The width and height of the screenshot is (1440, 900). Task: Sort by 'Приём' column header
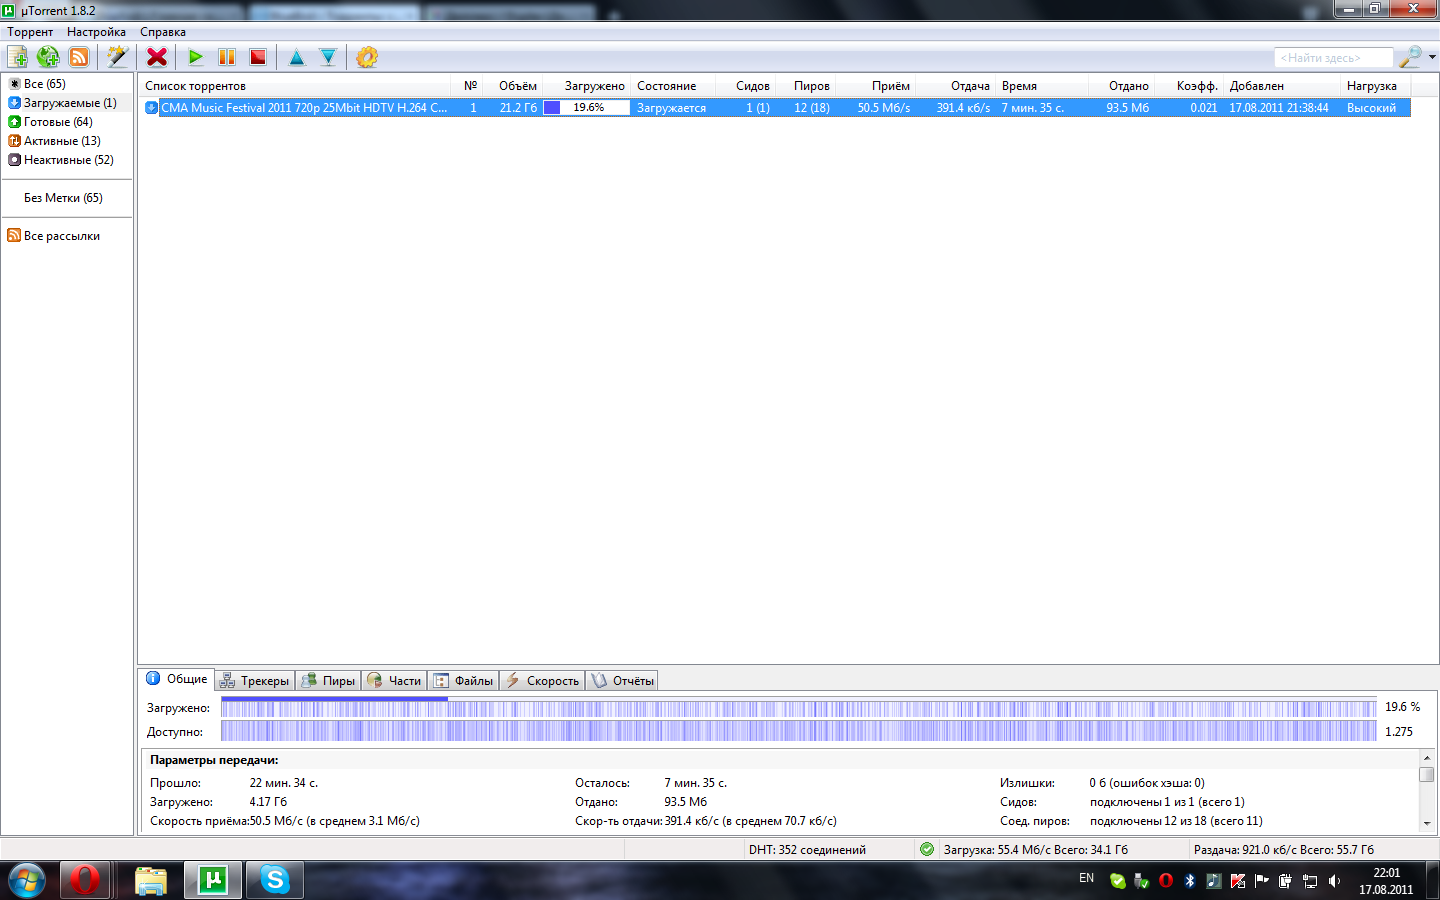(x=877, y=86)
